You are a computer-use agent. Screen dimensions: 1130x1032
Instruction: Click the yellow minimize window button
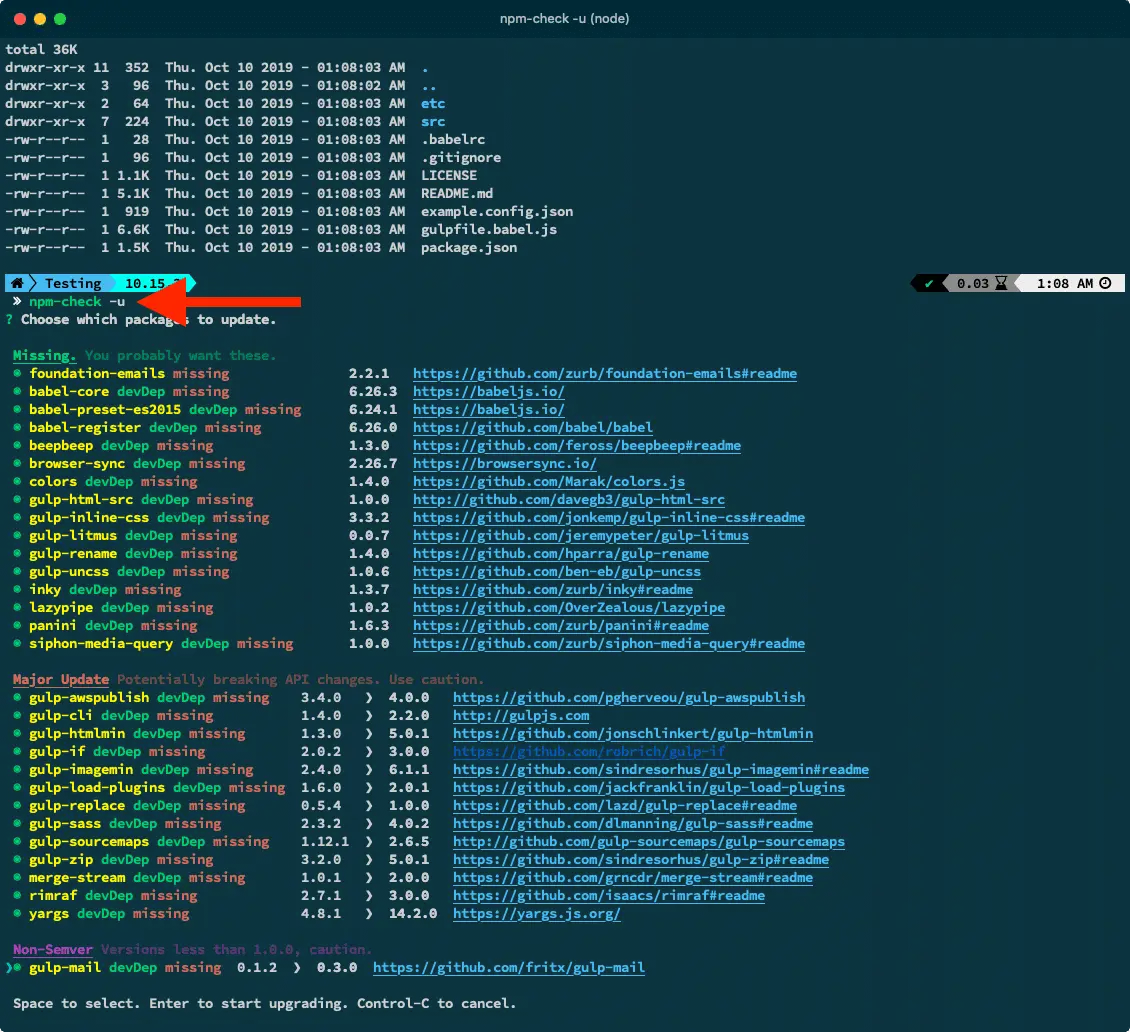point(40,19)
